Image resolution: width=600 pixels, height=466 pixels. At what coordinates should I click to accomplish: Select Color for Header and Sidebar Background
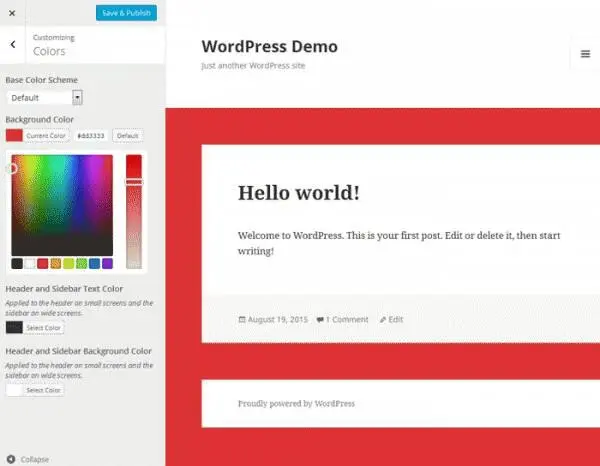[x=44, y=390]
